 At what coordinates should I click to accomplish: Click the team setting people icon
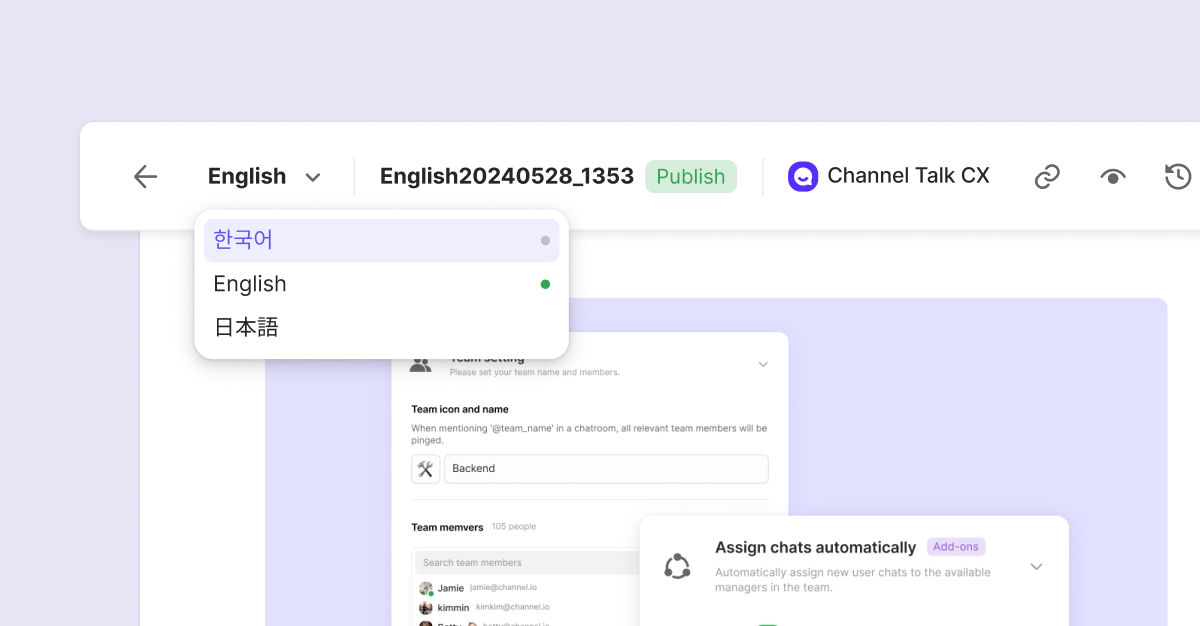click(x=421, y=365)
